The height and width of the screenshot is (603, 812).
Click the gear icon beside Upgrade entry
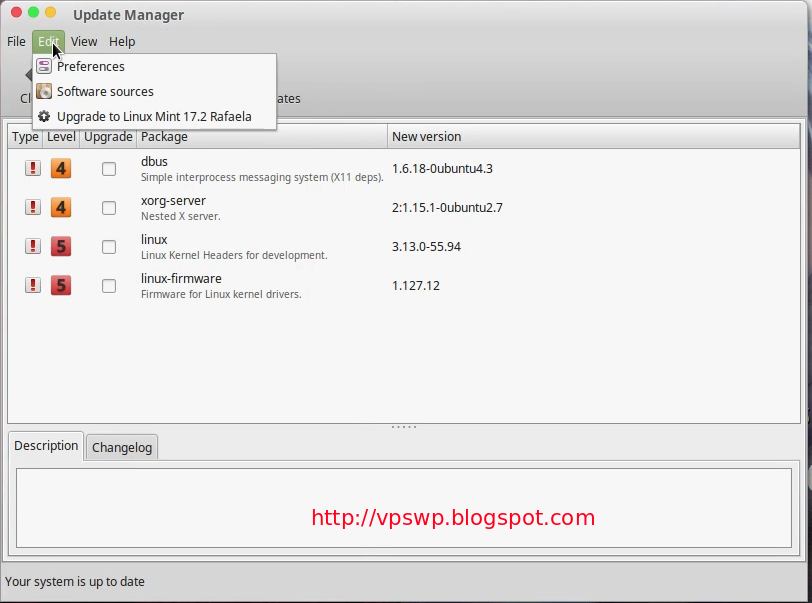point(44,116)
